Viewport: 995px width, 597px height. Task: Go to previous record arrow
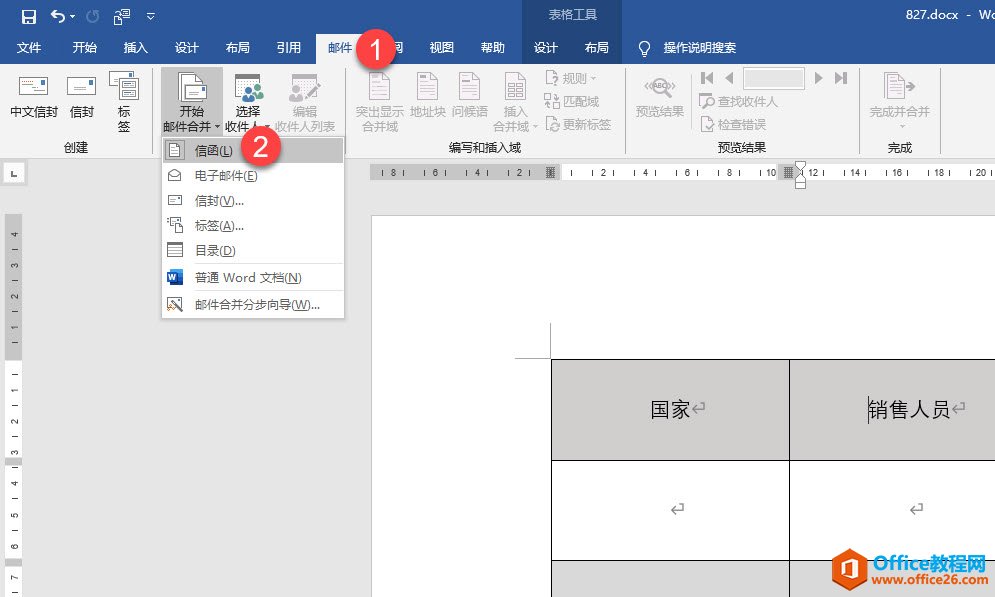click(729, 78)
